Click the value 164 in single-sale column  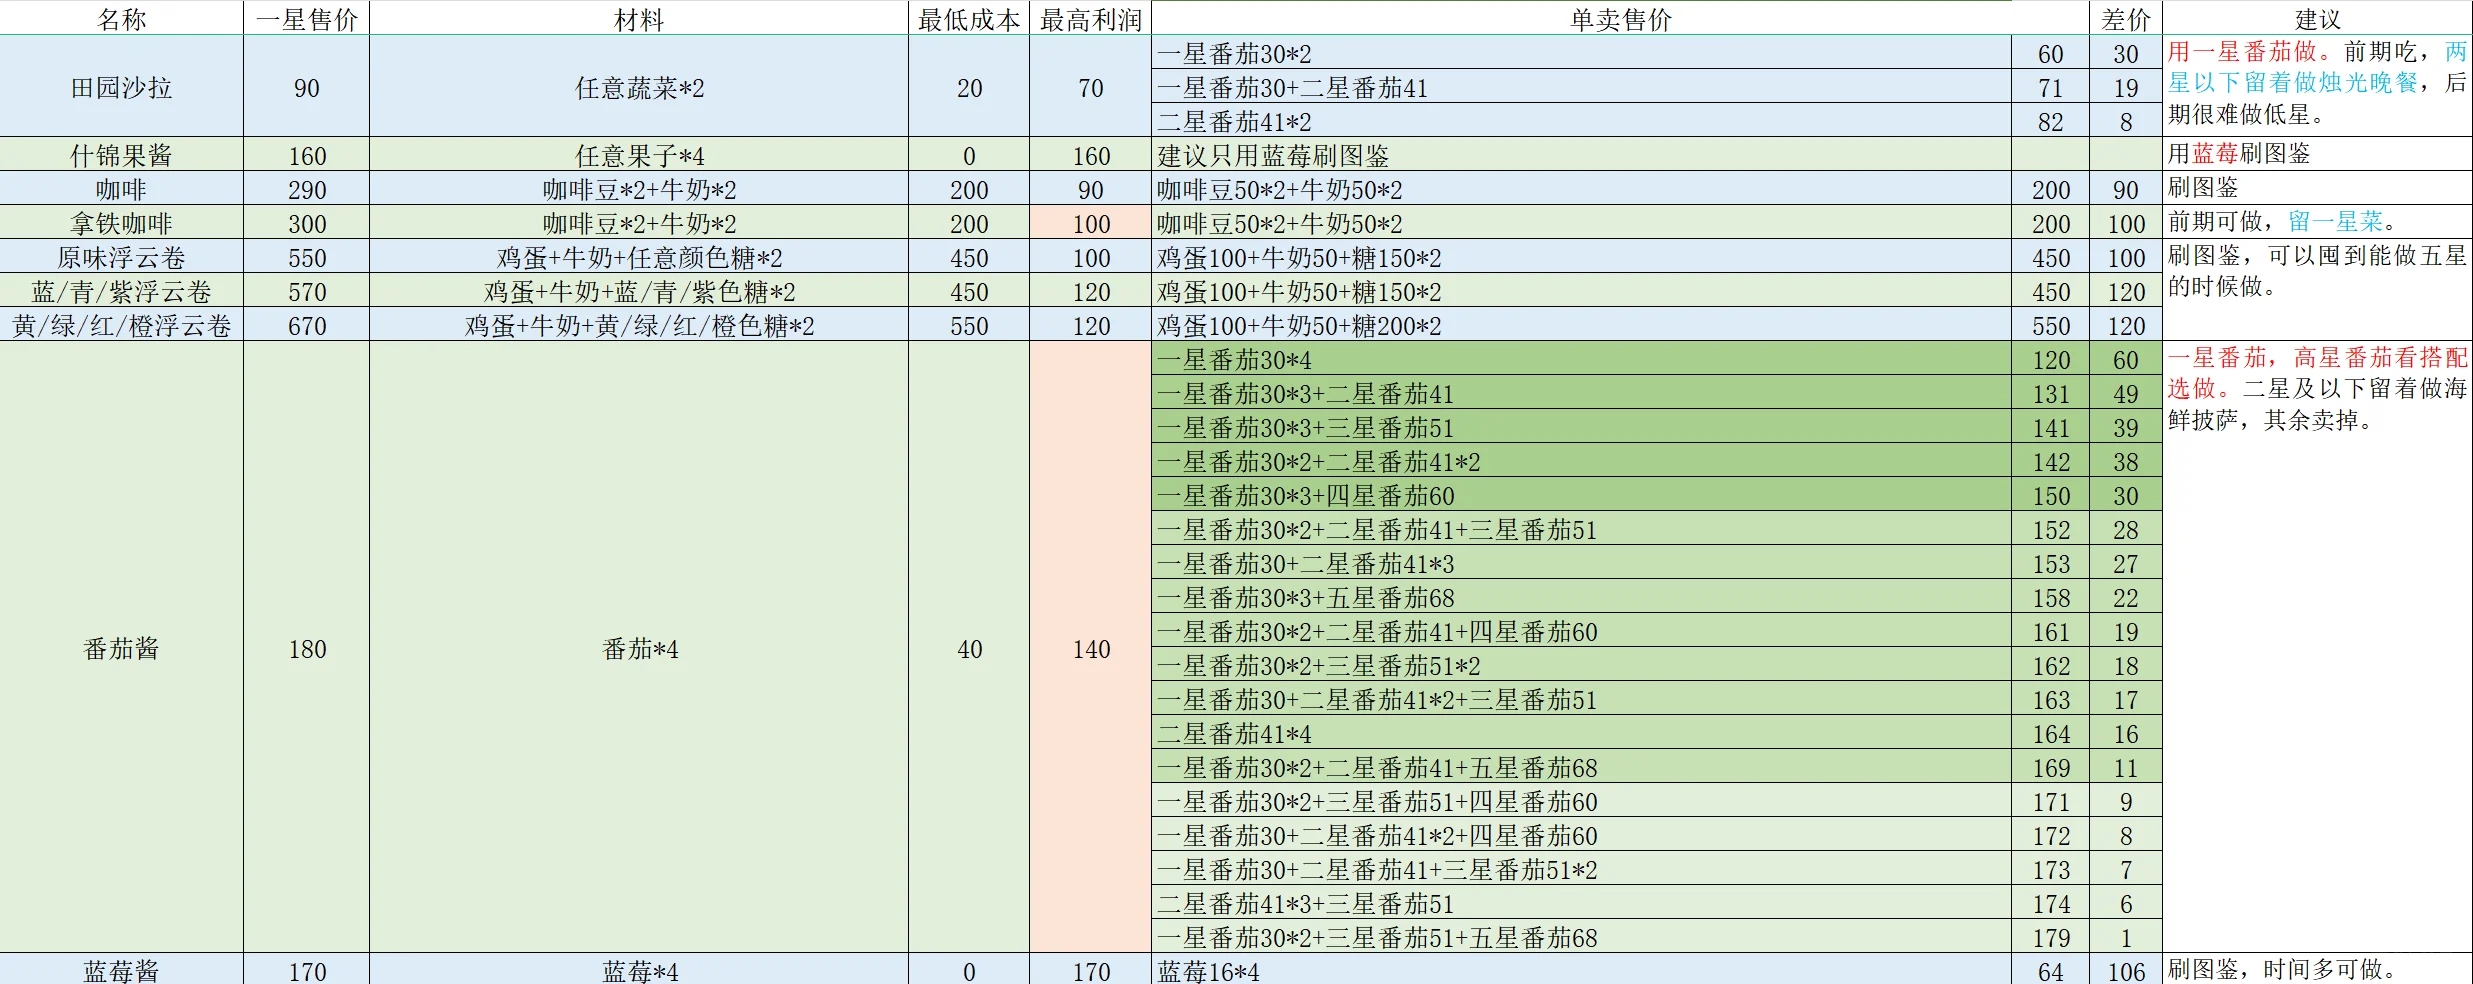(2050, 733)
